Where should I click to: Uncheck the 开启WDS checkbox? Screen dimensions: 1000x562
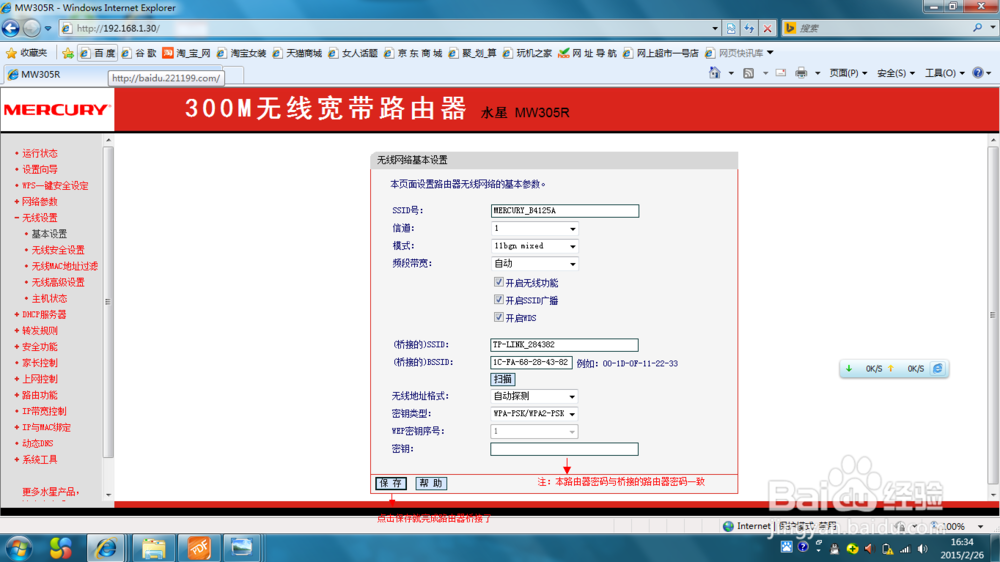499,317
